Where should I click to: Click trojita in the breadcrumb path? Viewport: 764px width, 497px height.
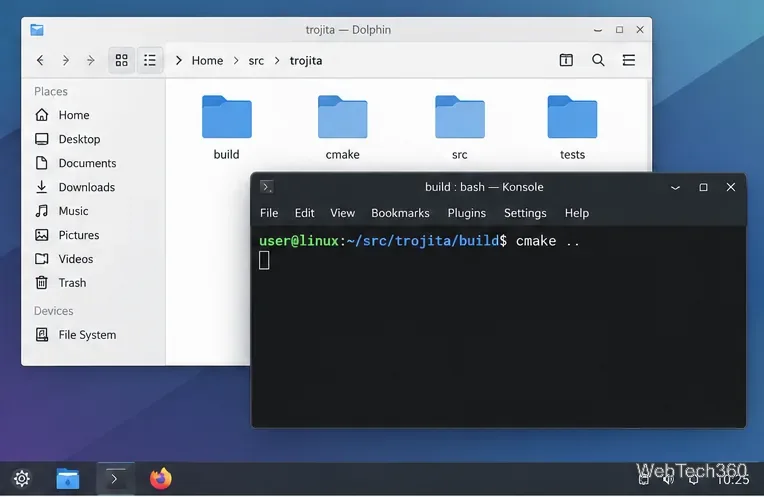click(x=306, y=60)
